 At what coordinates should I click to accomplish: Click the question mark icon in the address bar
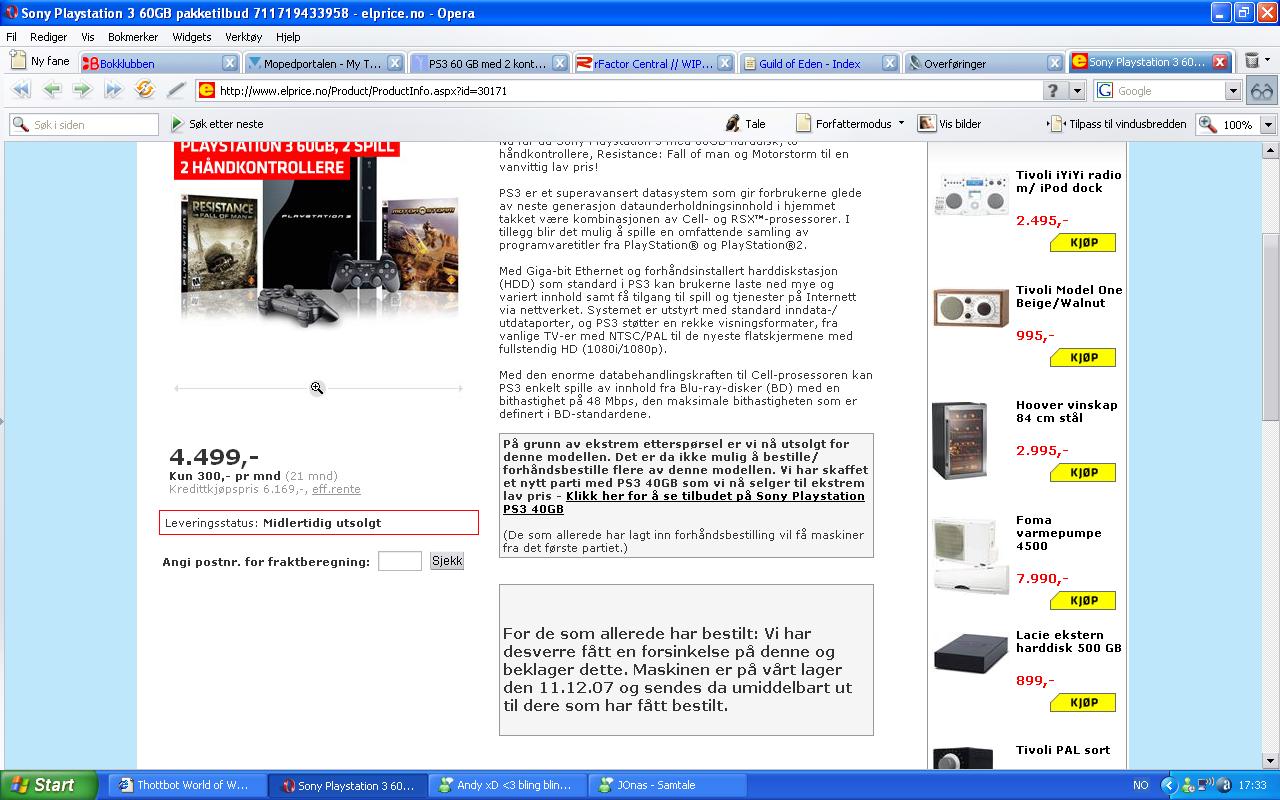(1054, 90)
